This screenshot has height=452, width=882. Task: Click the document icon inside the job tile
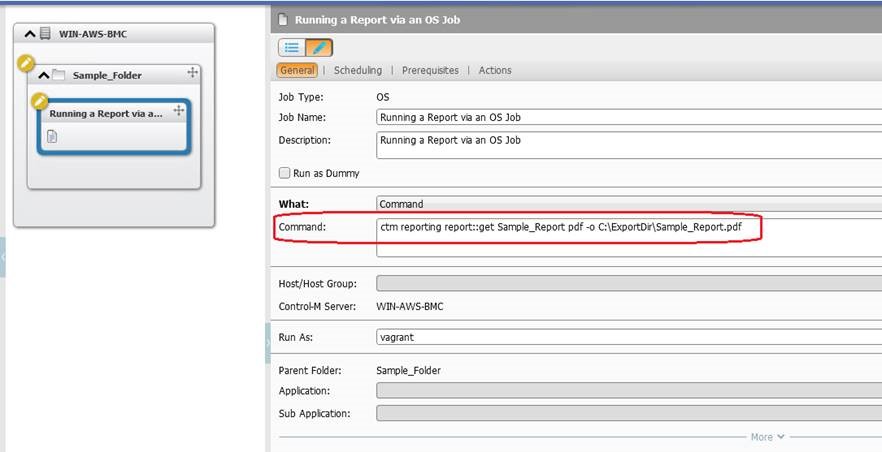pos(52,136)
